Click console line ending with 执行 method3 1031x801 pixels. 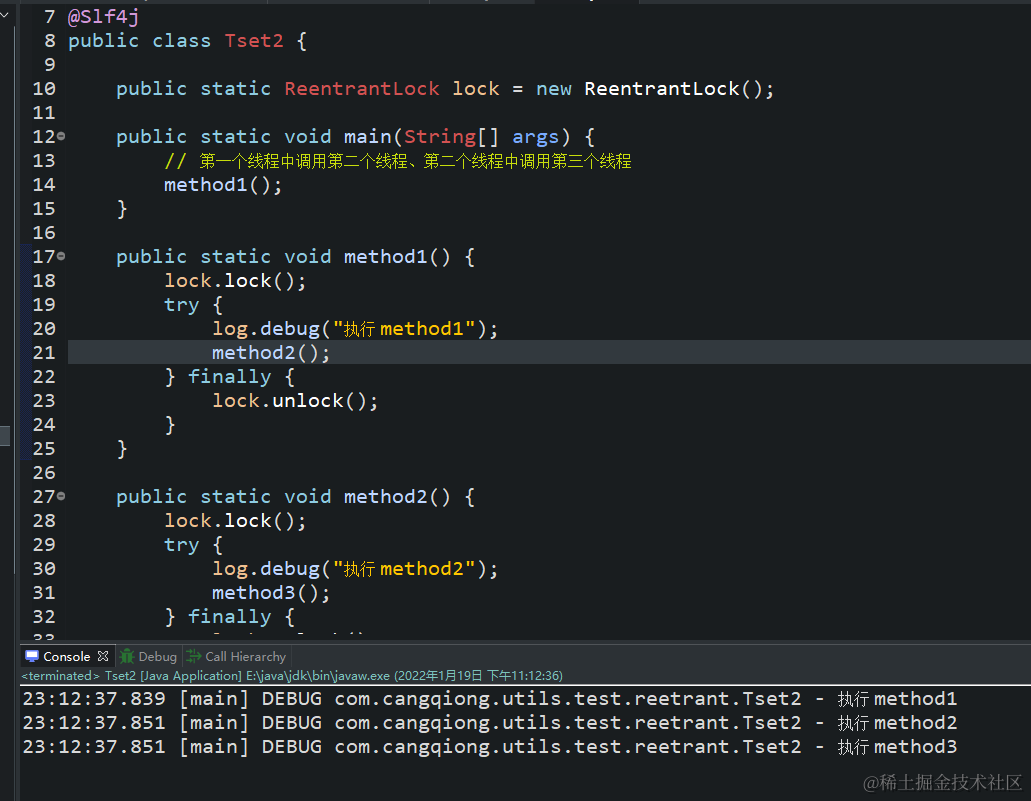tap(490, 746)
